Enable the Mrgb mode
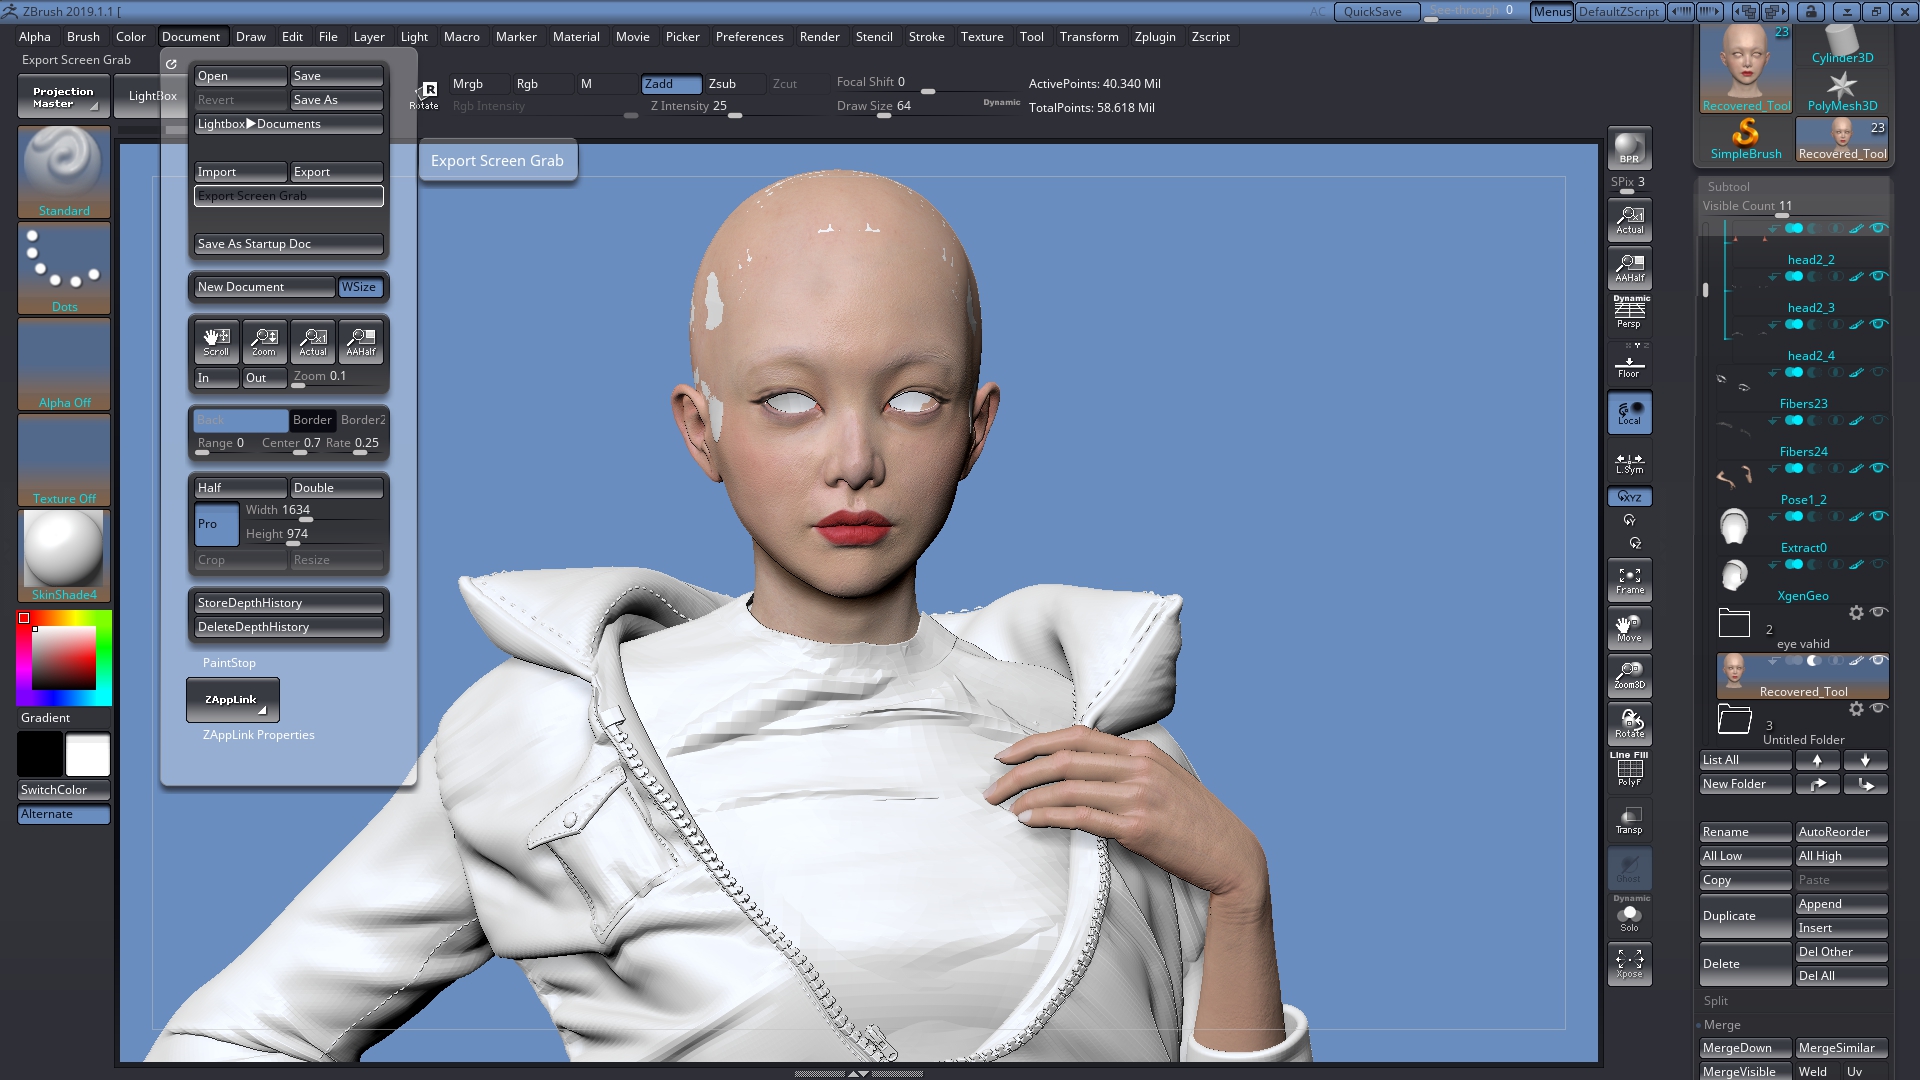Image resolution: width=1920 pixels, height=1080 pixels. tap(479, 84)
